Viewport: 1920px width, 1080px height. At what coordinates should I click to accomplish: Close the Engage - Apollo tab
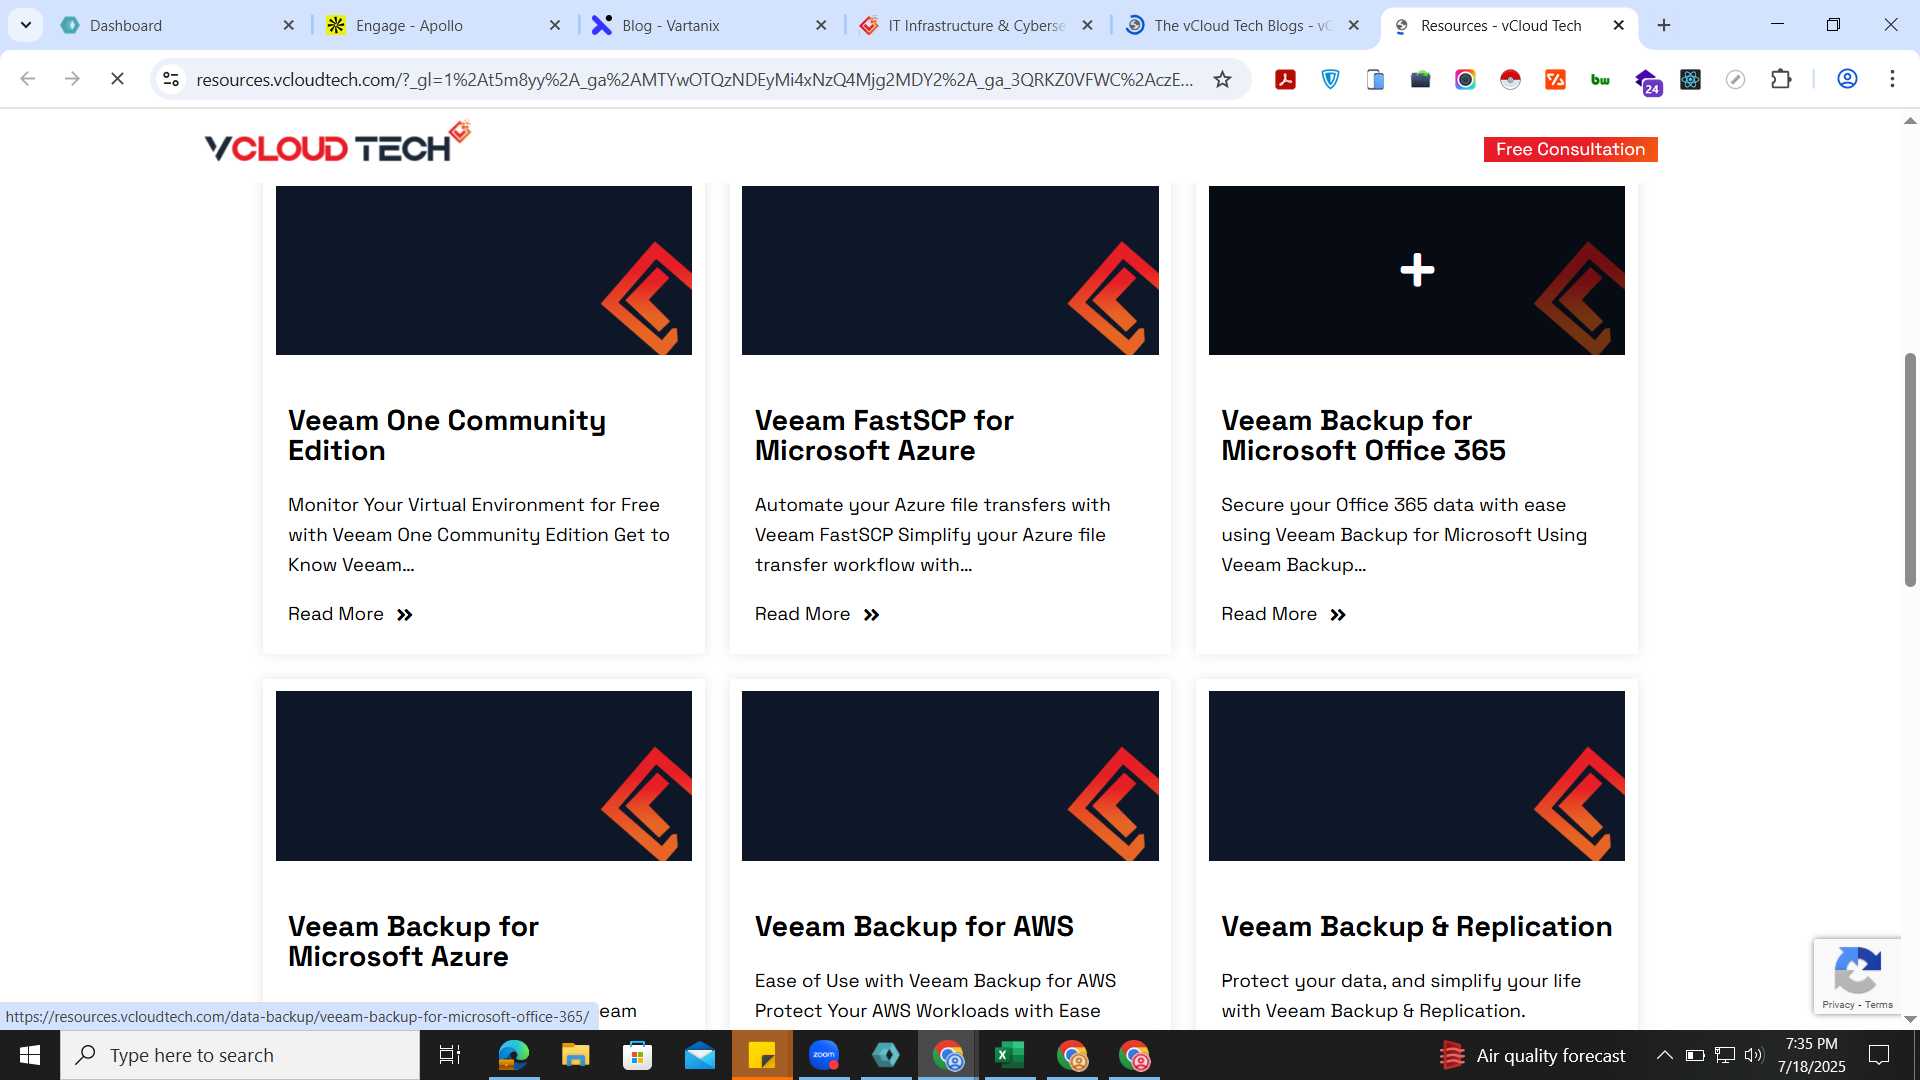click(555, 25)
